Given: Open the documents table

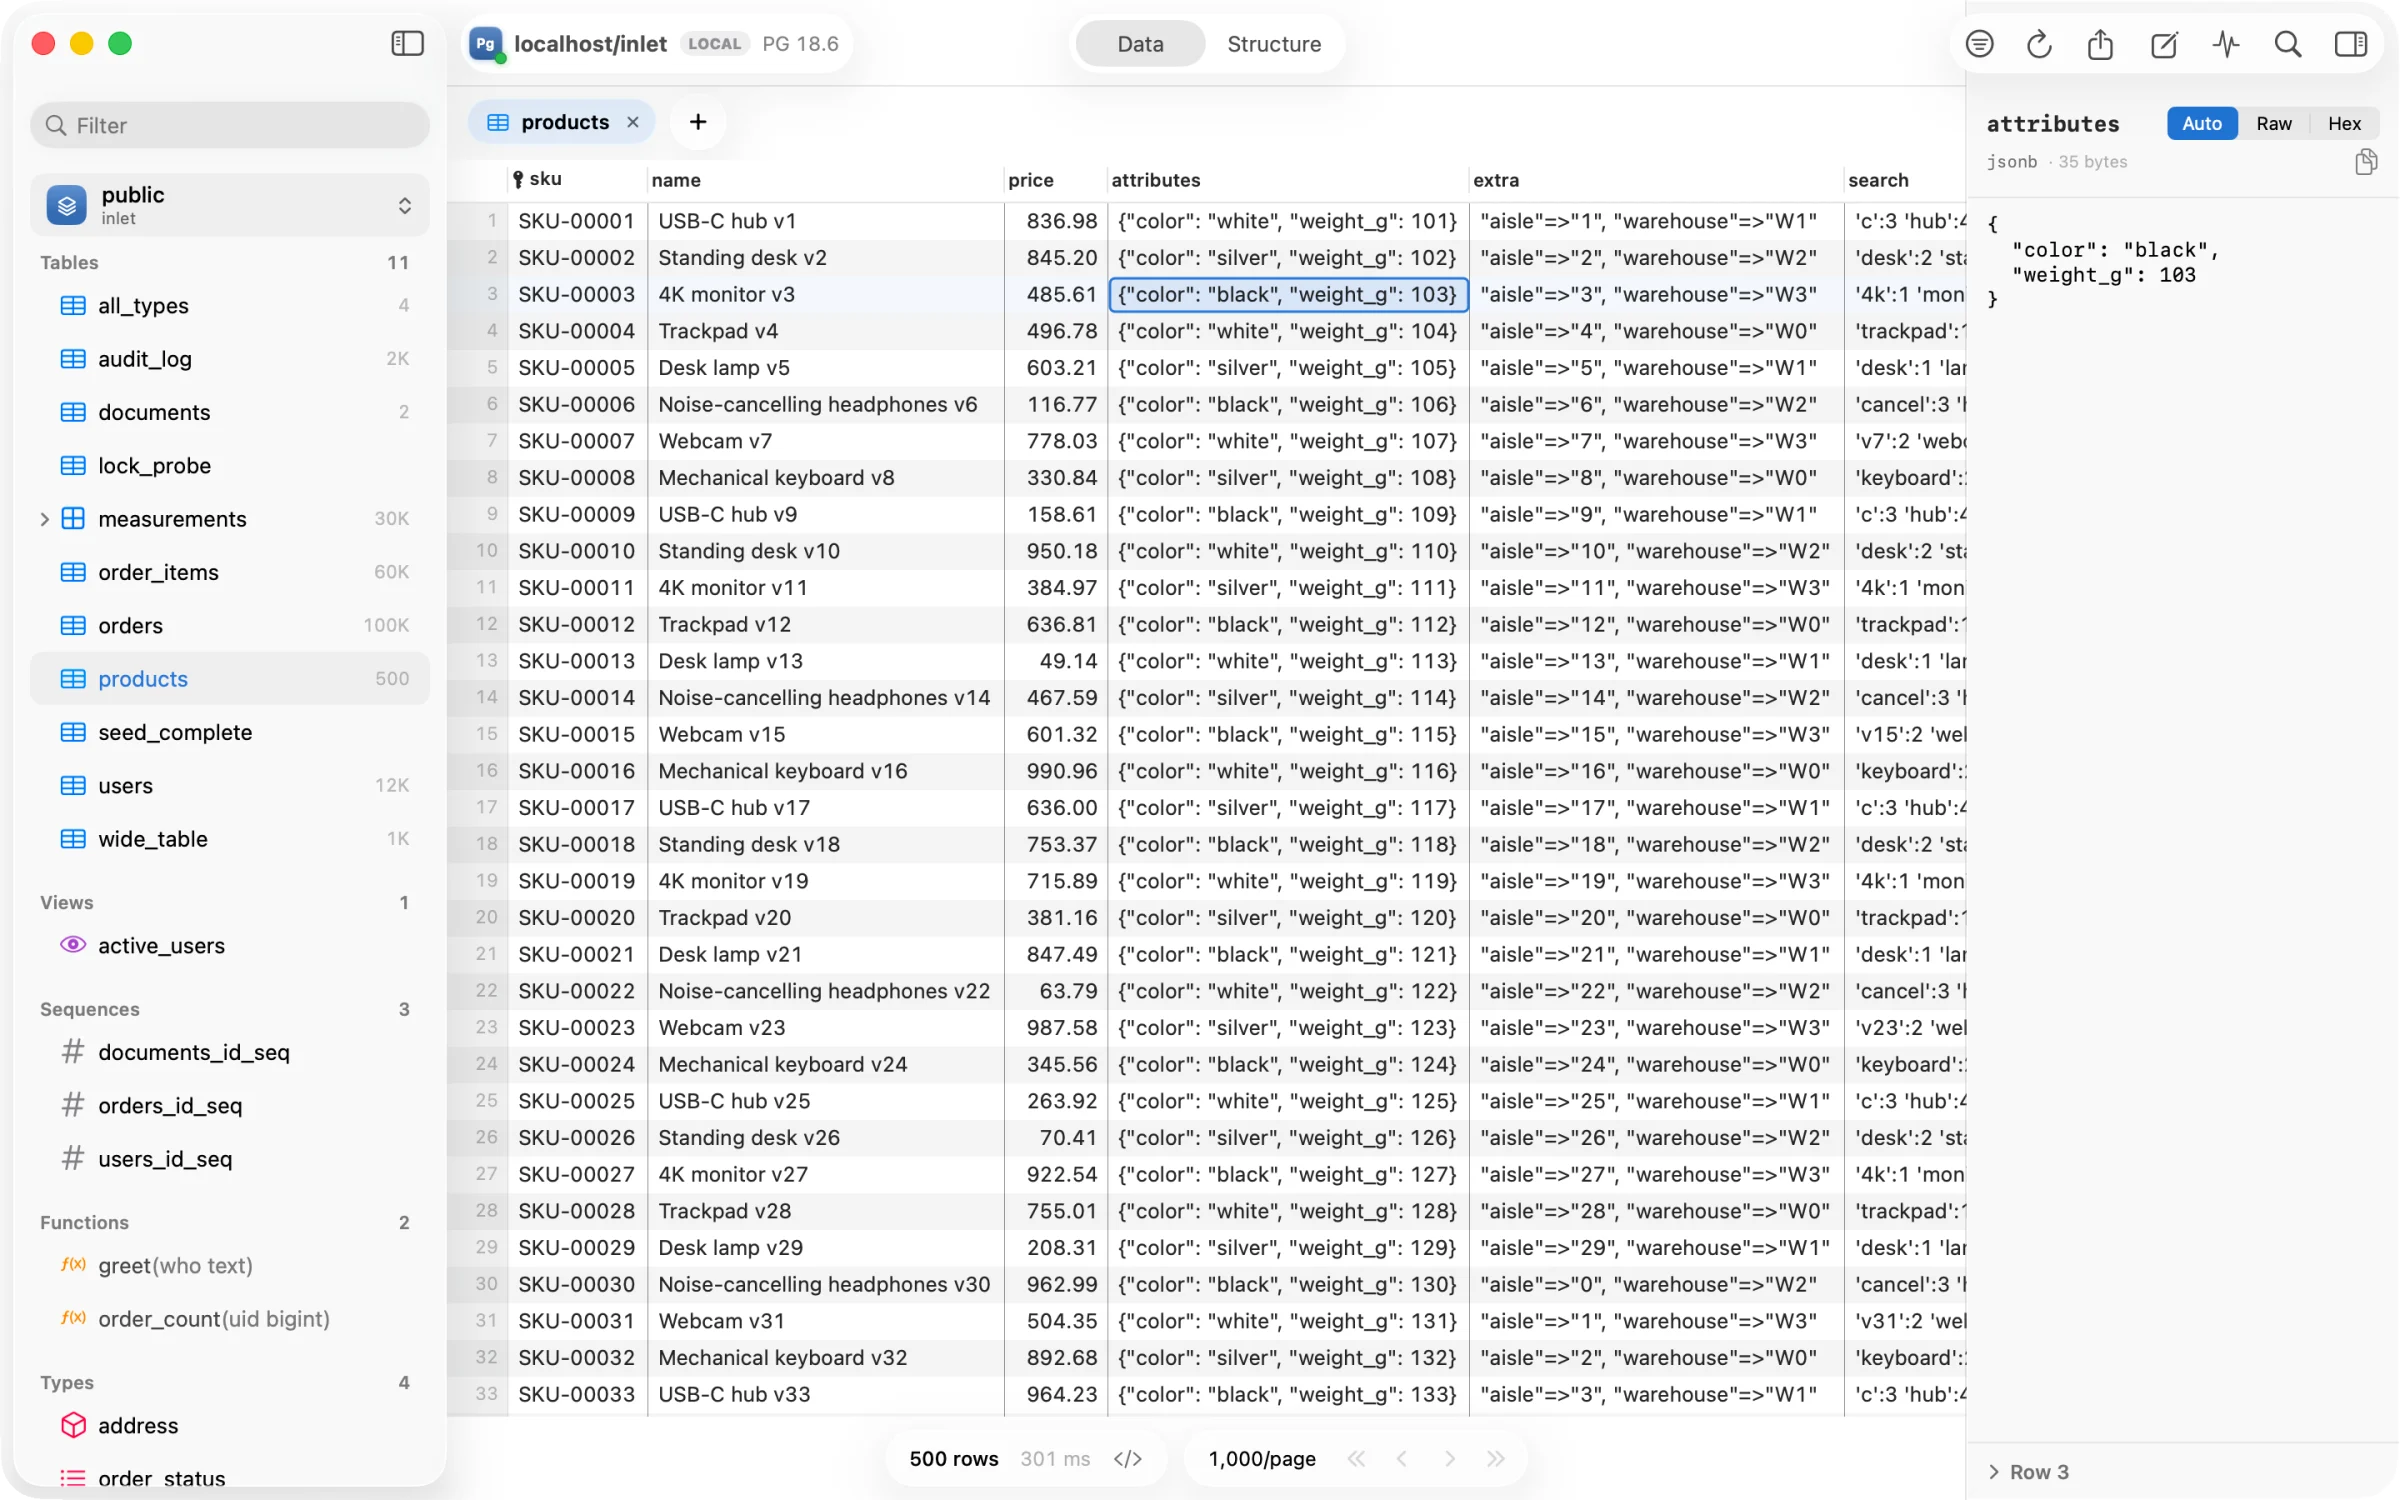Looking at the screenshot, I should click(x=230, y=412).
